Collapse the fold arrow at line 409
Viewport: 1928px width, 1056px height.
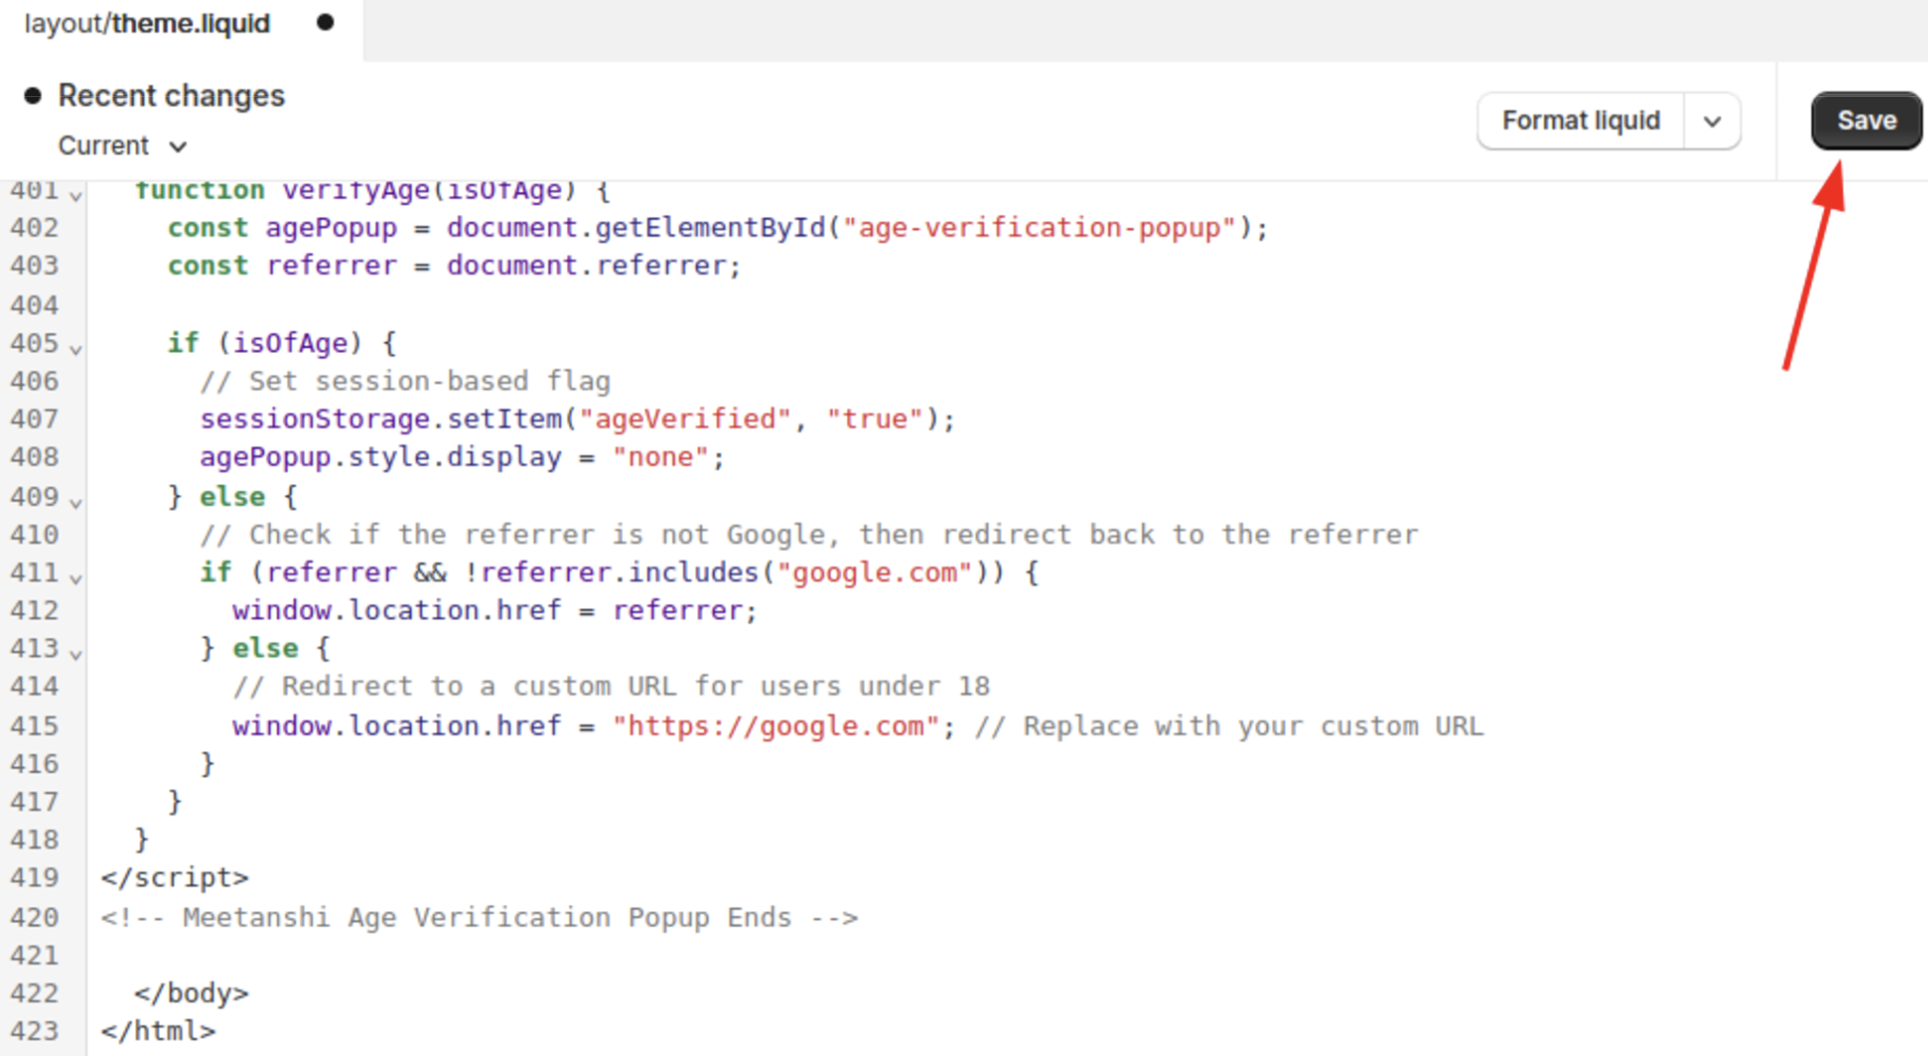point(76,501)
